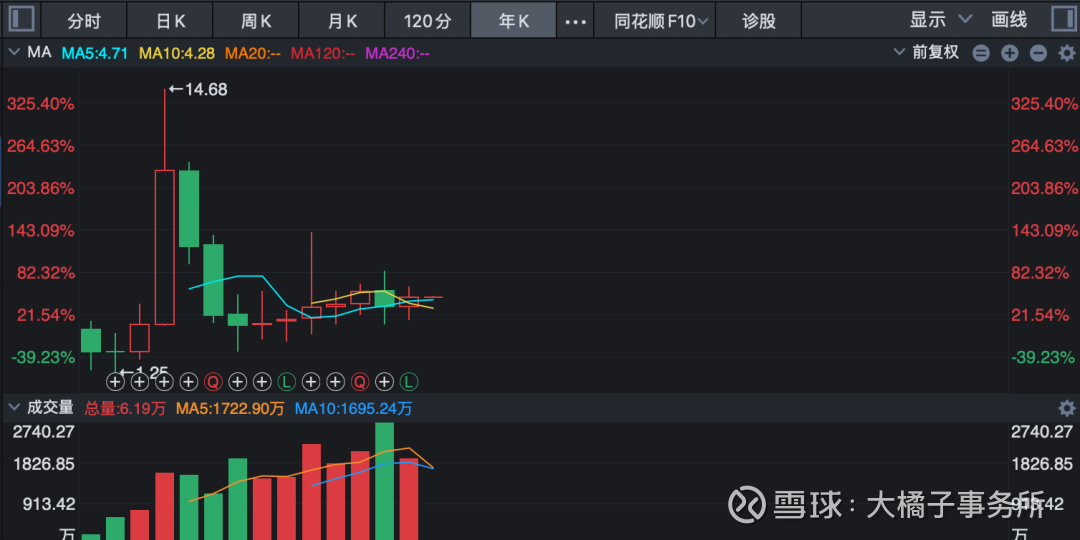Expand the 显示 dropdown
This screenshot has height=540, width=1080.
940,19
